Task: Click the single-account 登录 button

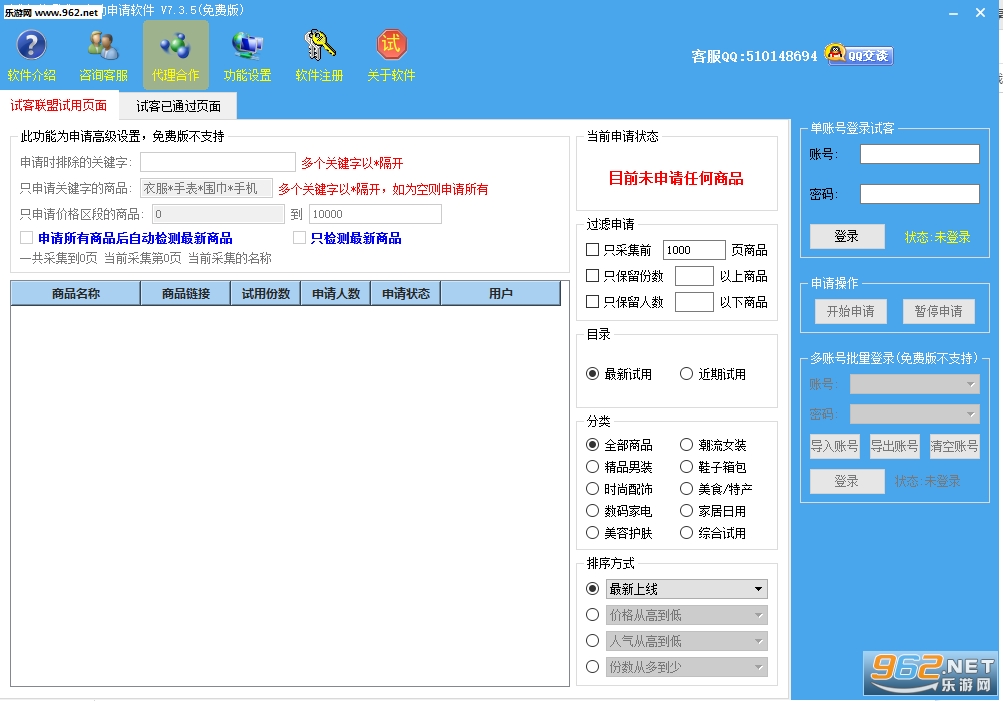Action: click(847, 237)
